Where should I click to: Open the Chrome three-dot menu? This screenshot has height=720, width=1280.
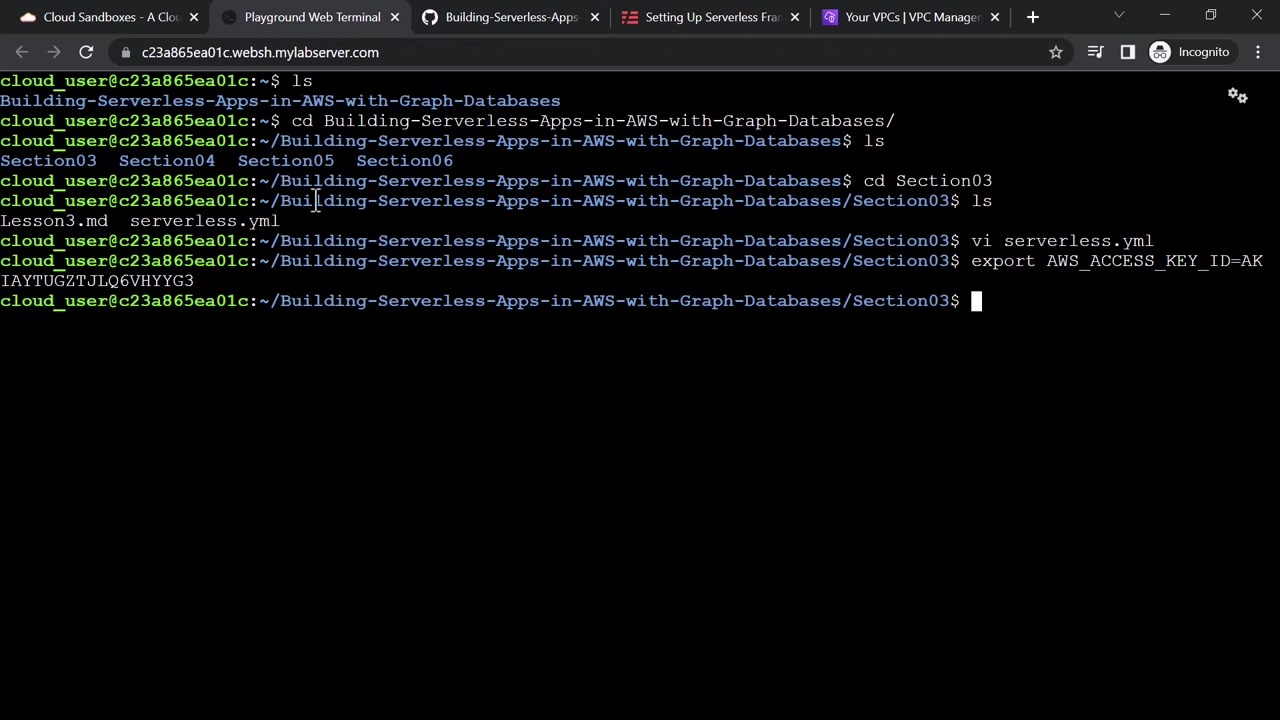click(x=1258, y=52)
